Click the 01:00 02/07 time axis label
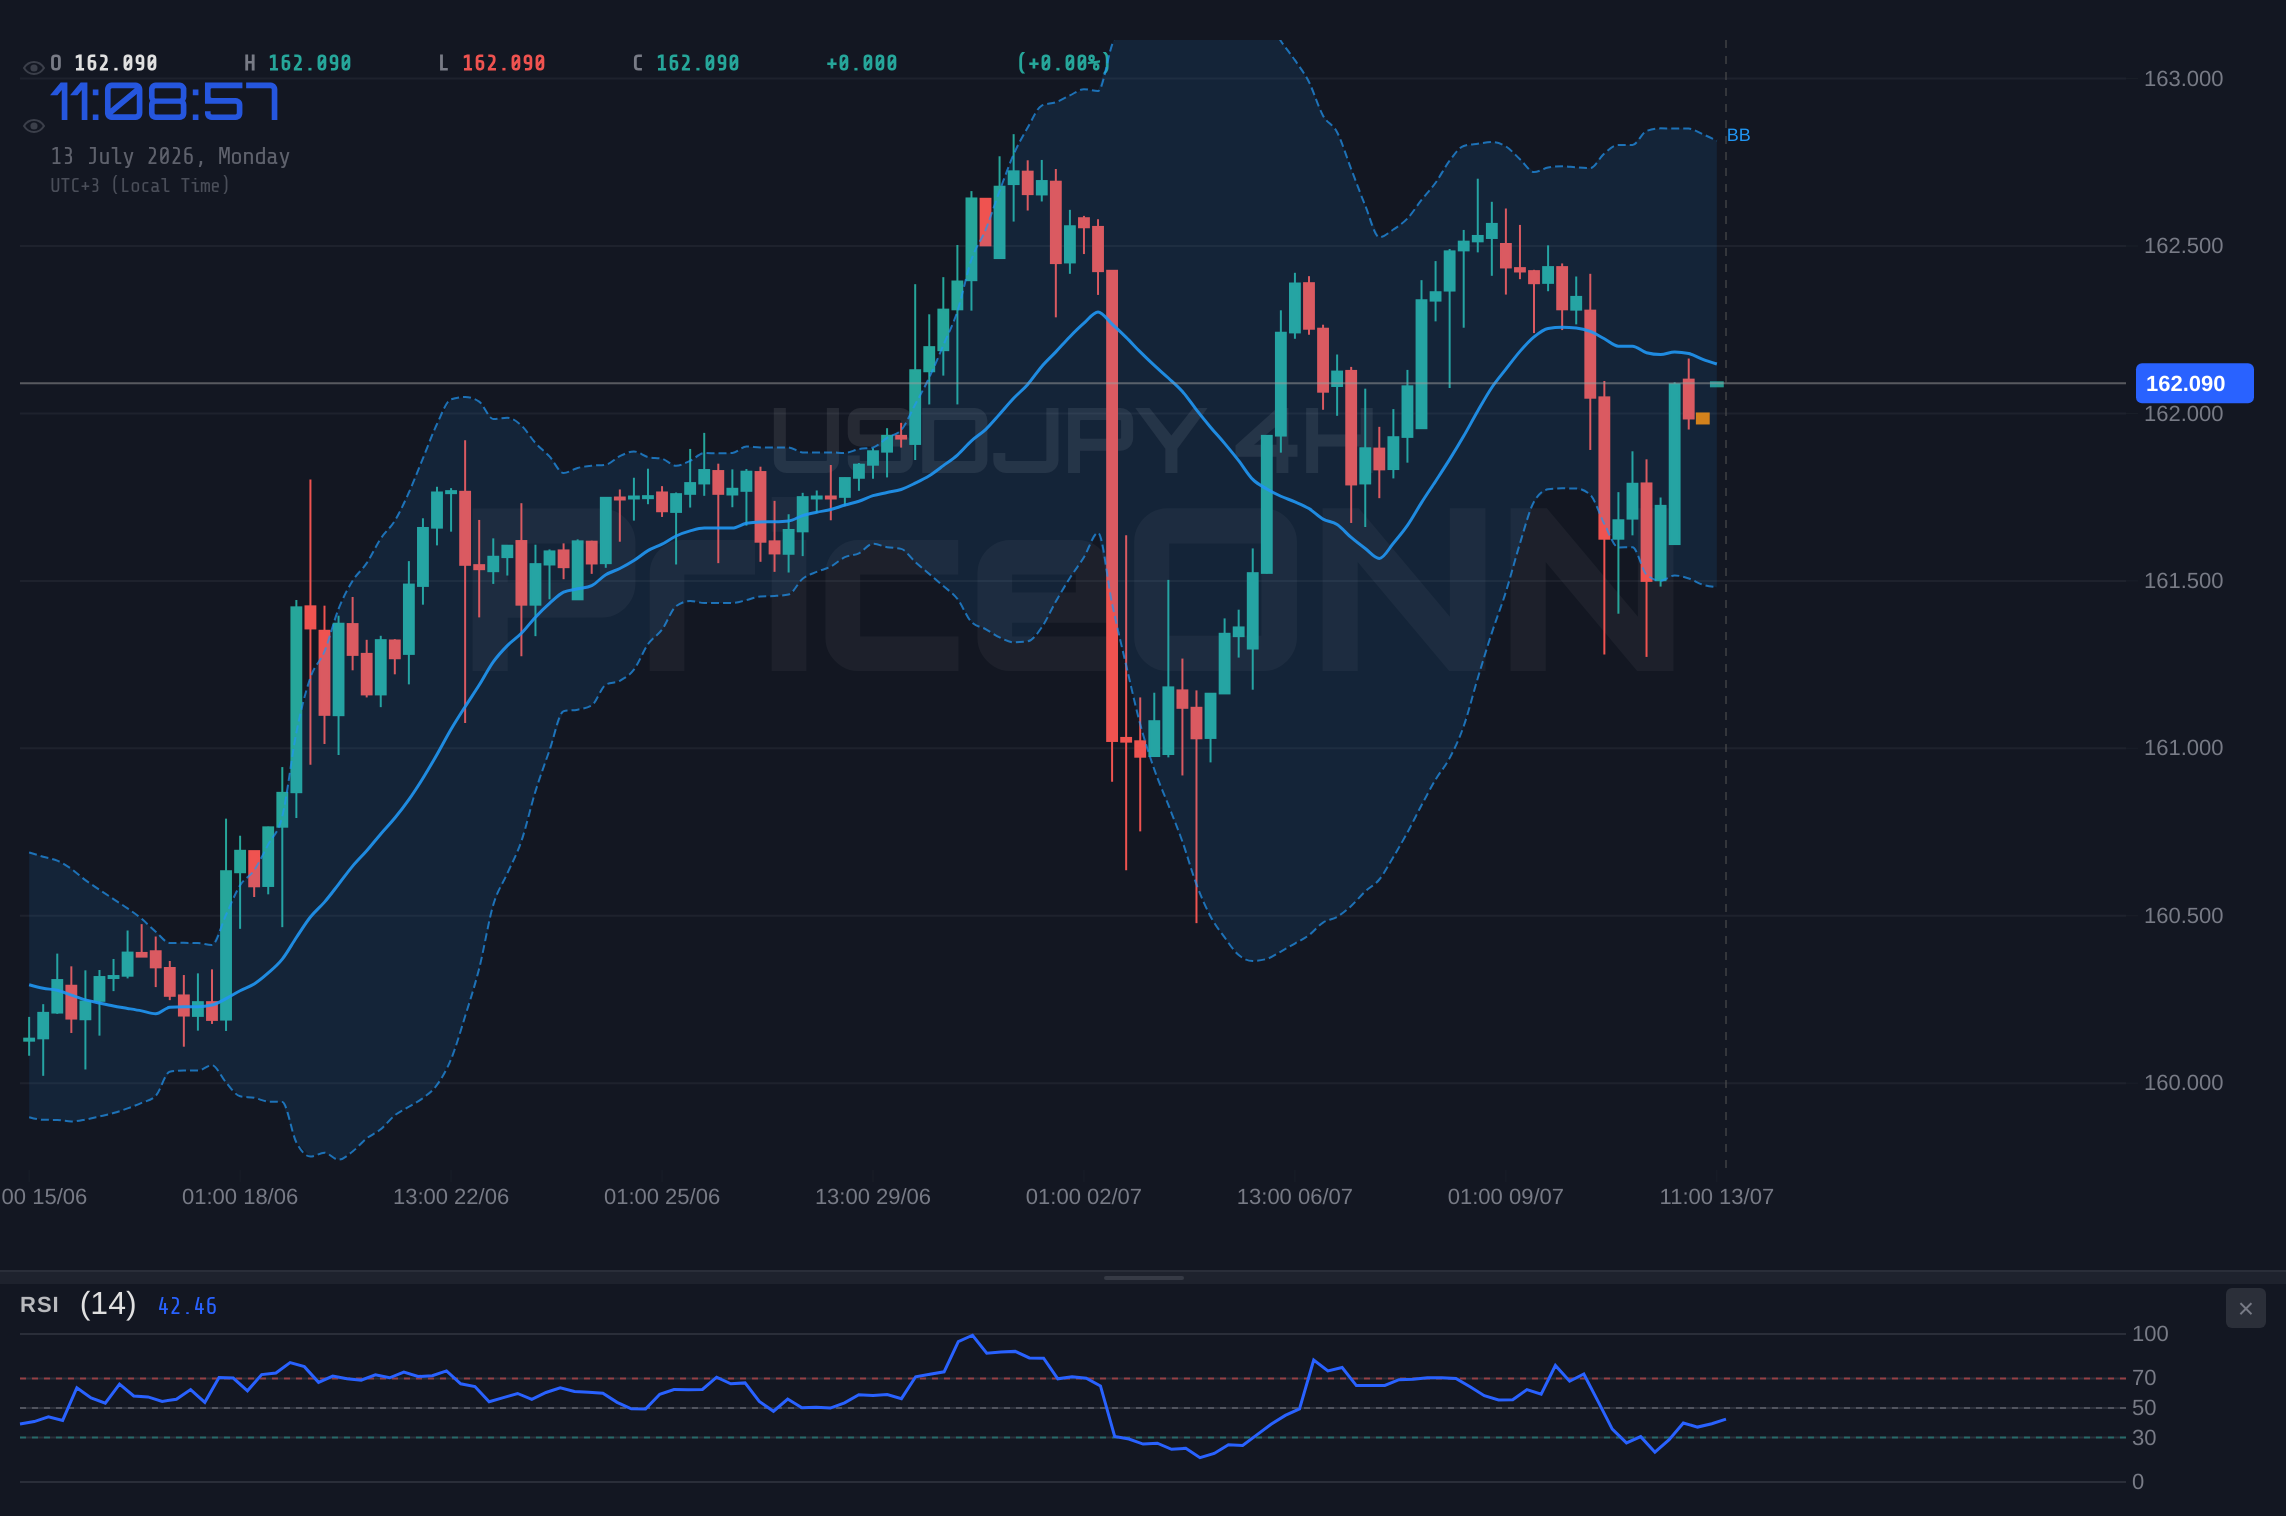Viewport: 2286px width, 1516px height. click(x=1084, y=1197)
